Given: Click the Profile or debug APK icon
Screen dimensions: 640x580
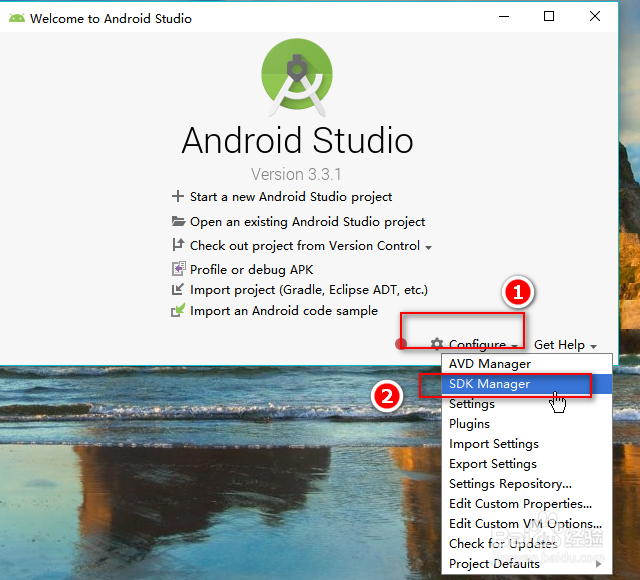Looking at the screenshot, I should pos(178,269).
